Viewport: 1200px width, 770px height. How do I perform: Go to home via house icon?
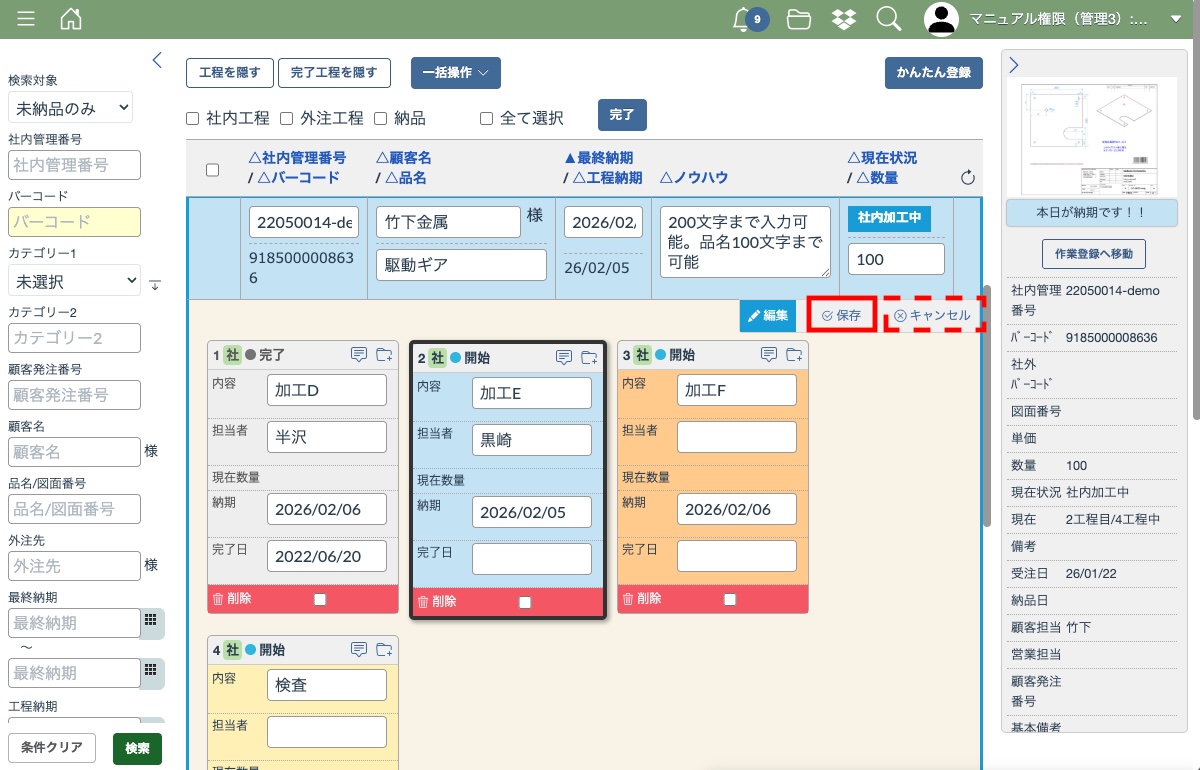point(71,19)
